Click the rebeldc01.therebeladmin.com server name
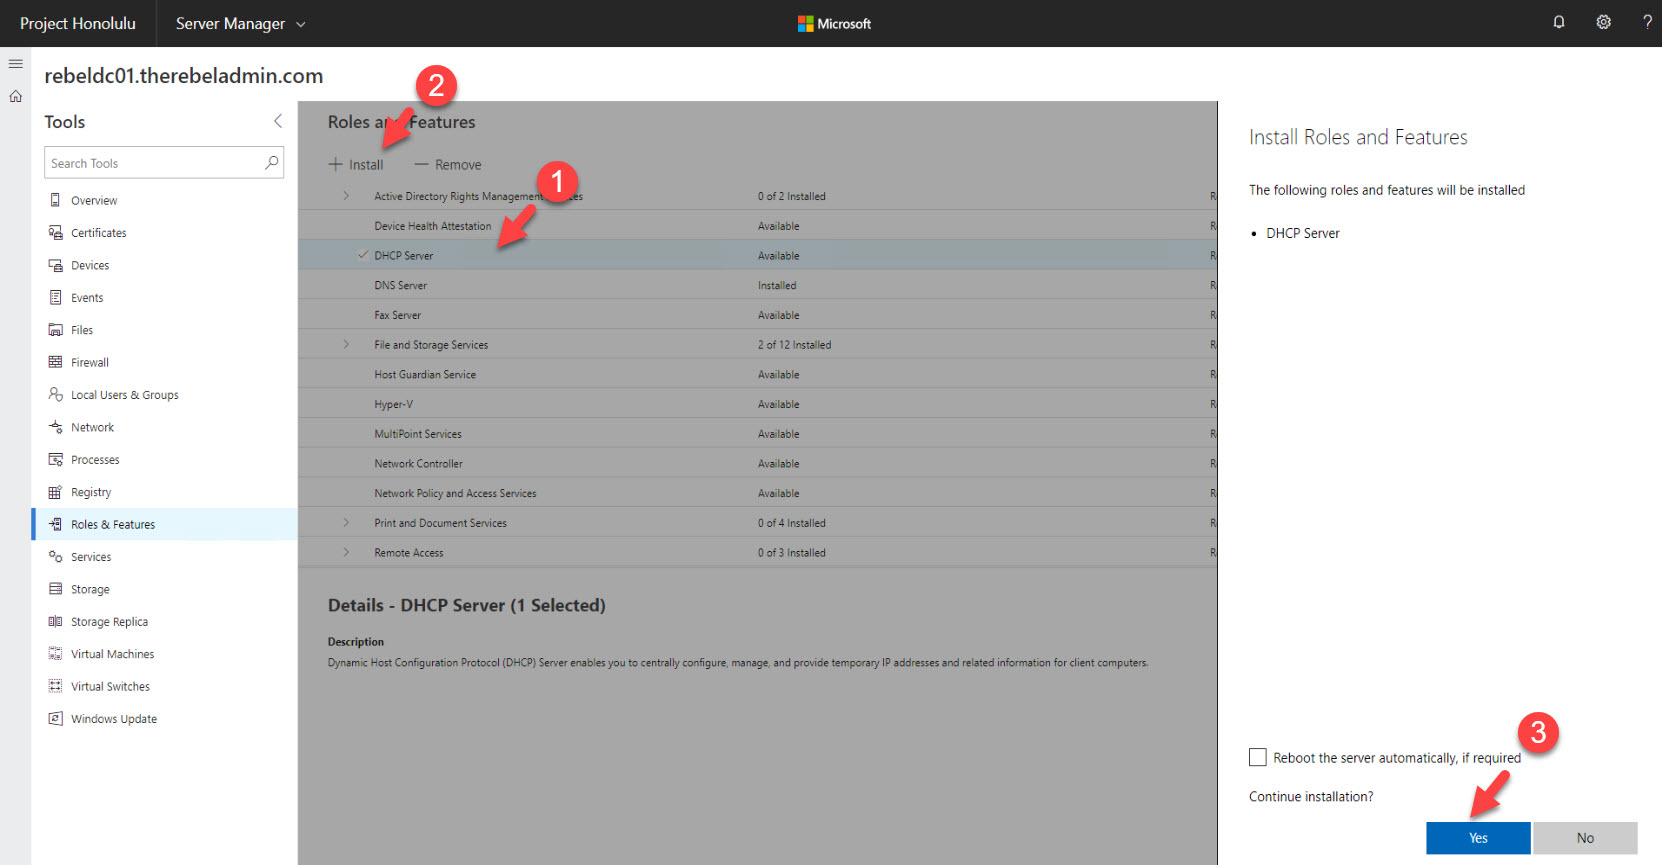 [184, 76]
